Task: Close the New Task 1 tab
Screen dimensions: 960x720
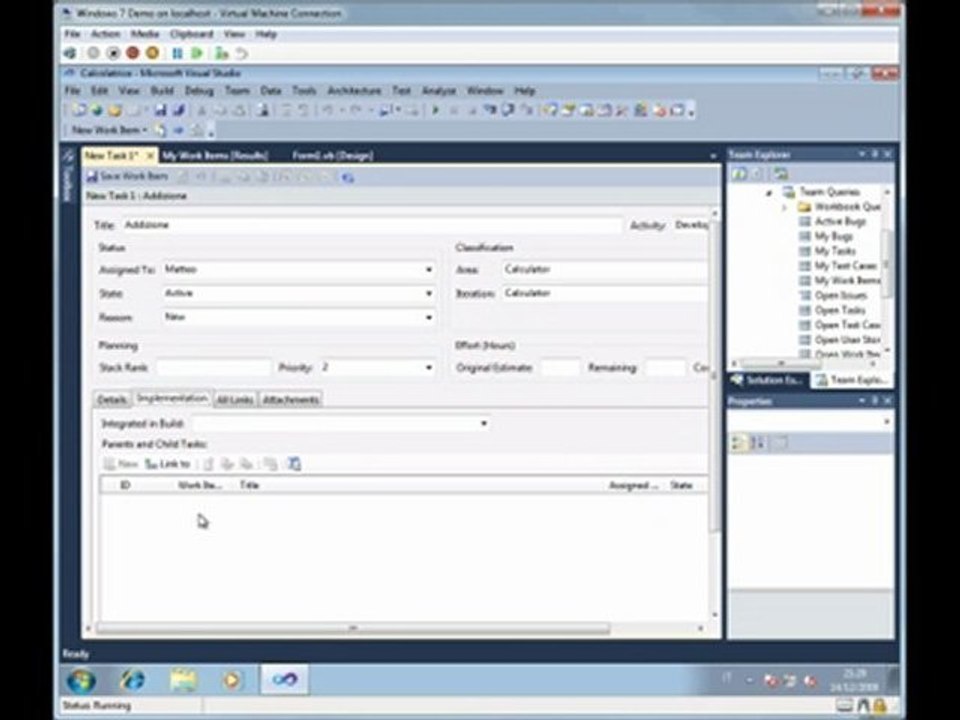Action: pyautogui.click(x=150, y=156)
